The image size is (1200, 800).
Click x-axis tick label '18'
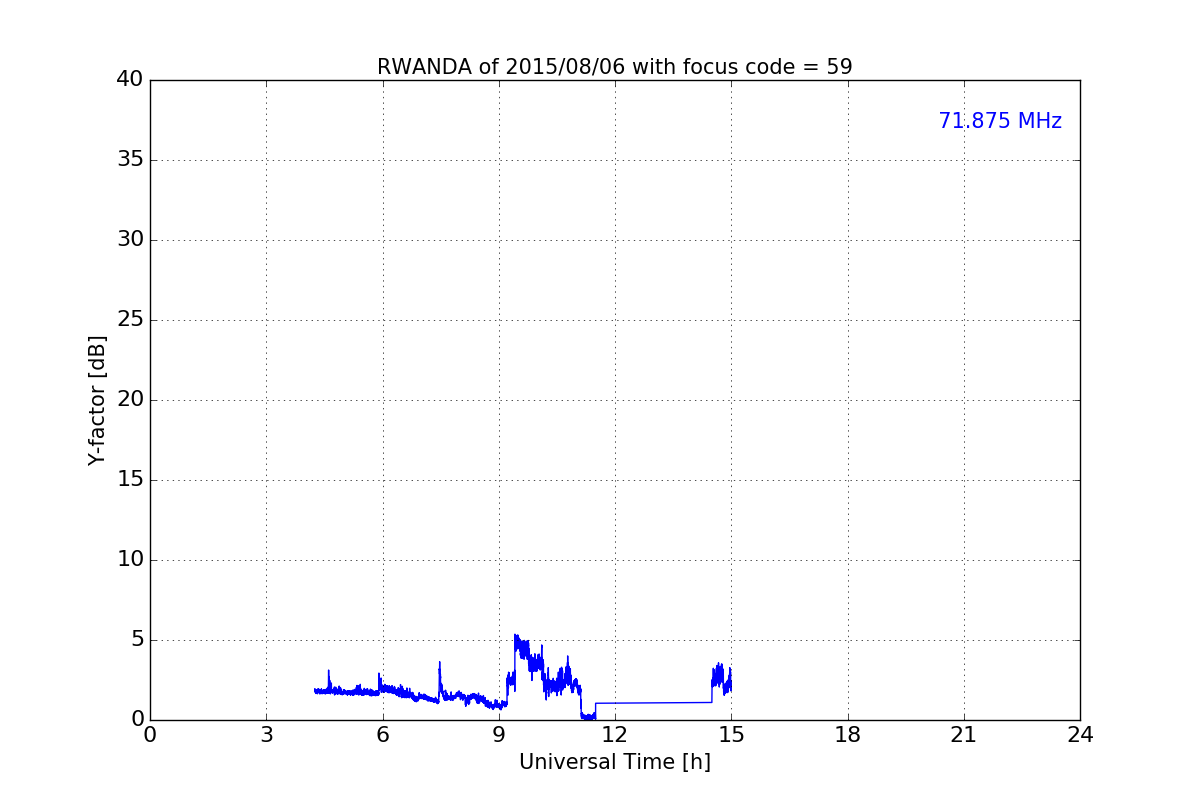(x=848, y=735)
